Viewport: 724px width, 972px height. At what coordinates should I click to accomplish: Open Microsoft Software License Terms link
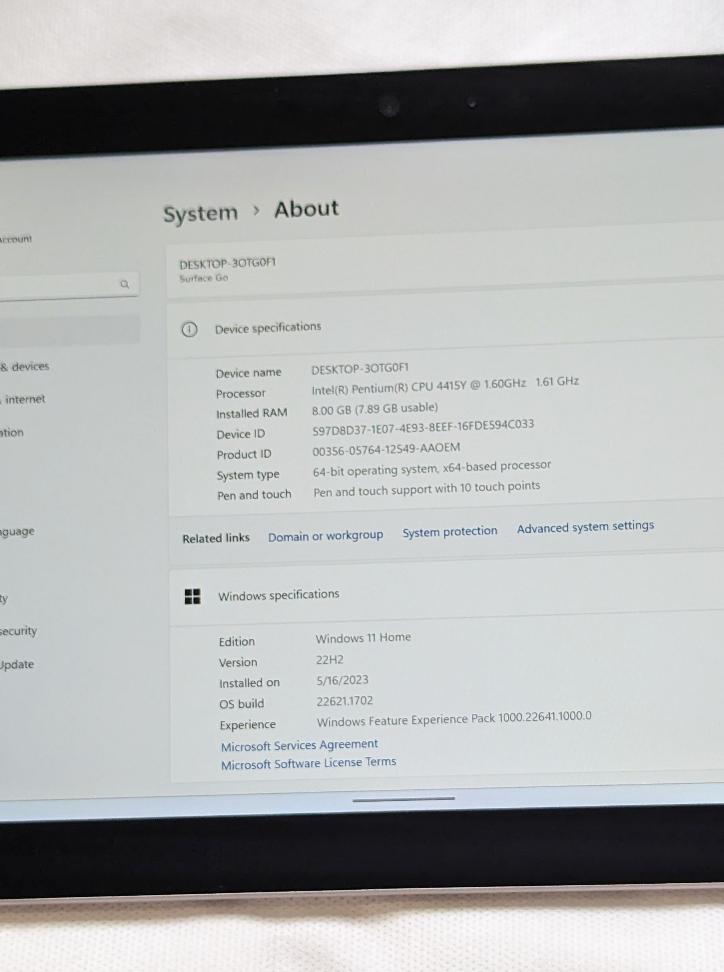click(x=308, y=763)
